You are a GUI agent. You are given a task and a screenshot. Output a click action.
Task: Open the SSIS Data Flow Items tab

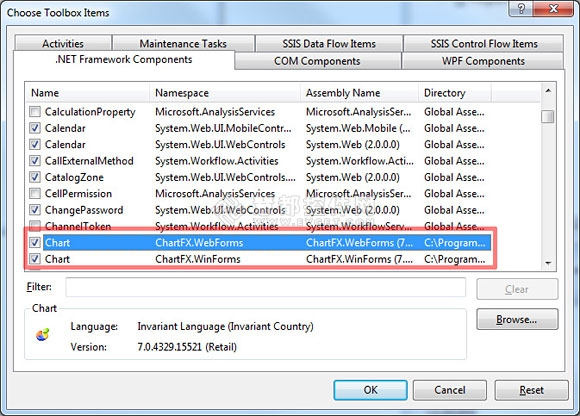coord(329,43)
